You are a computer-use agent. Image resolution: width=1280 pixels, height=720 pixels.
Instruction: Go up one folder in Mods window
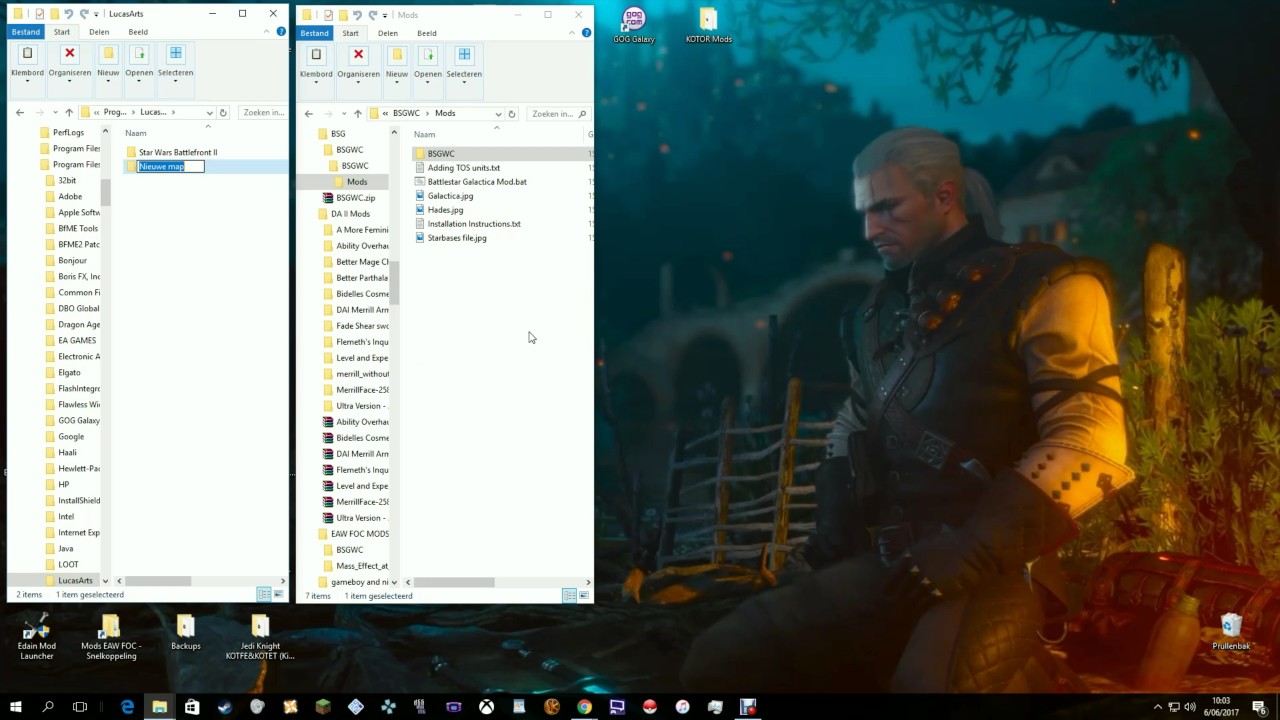(357, 113)
